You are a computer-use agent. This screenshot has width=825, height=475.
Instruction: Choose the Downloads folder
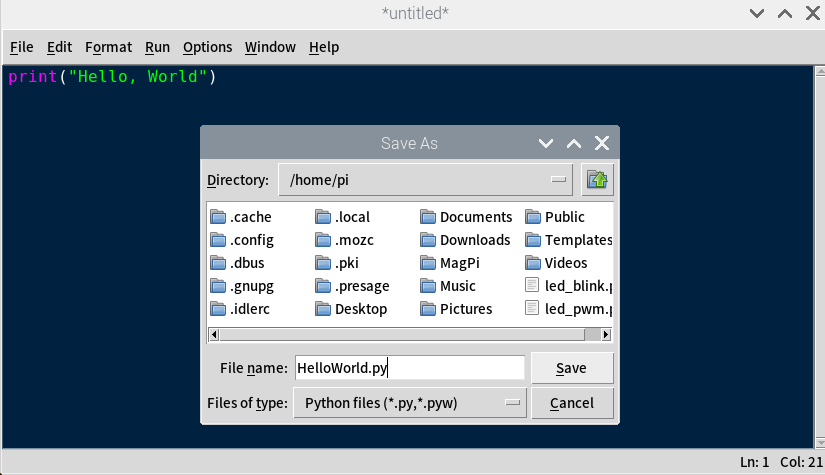coord(465,240)
